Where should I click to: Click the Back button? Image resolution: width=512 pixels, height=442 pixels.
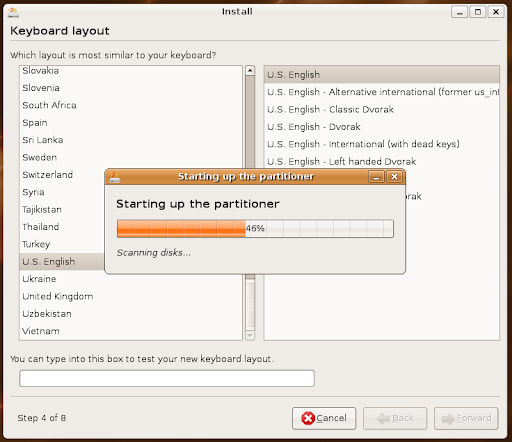click(395, 418)
